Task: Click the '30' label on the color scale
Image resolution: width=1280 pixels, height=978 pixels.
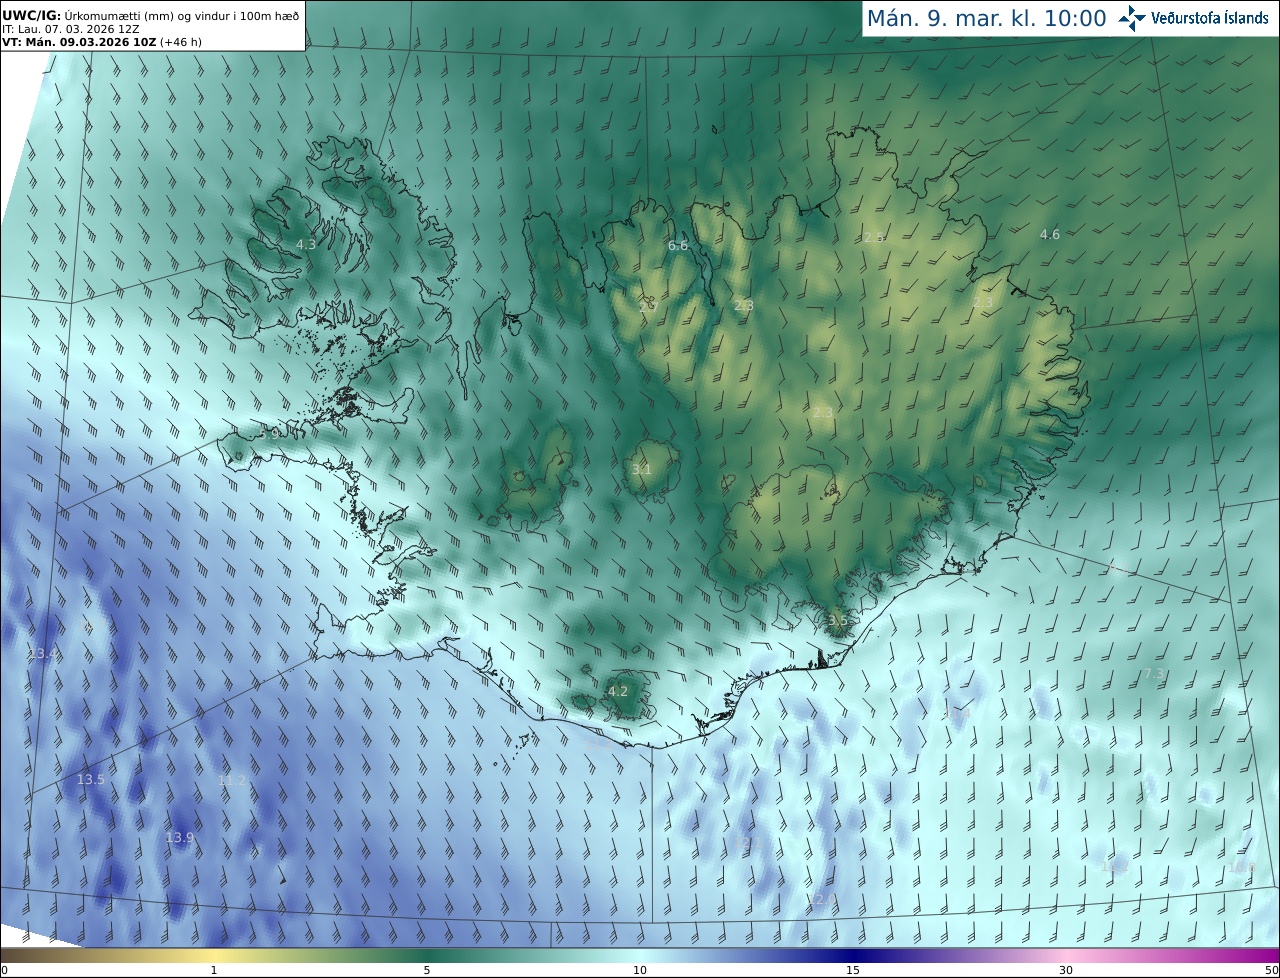Action: tap(1066, 971)
